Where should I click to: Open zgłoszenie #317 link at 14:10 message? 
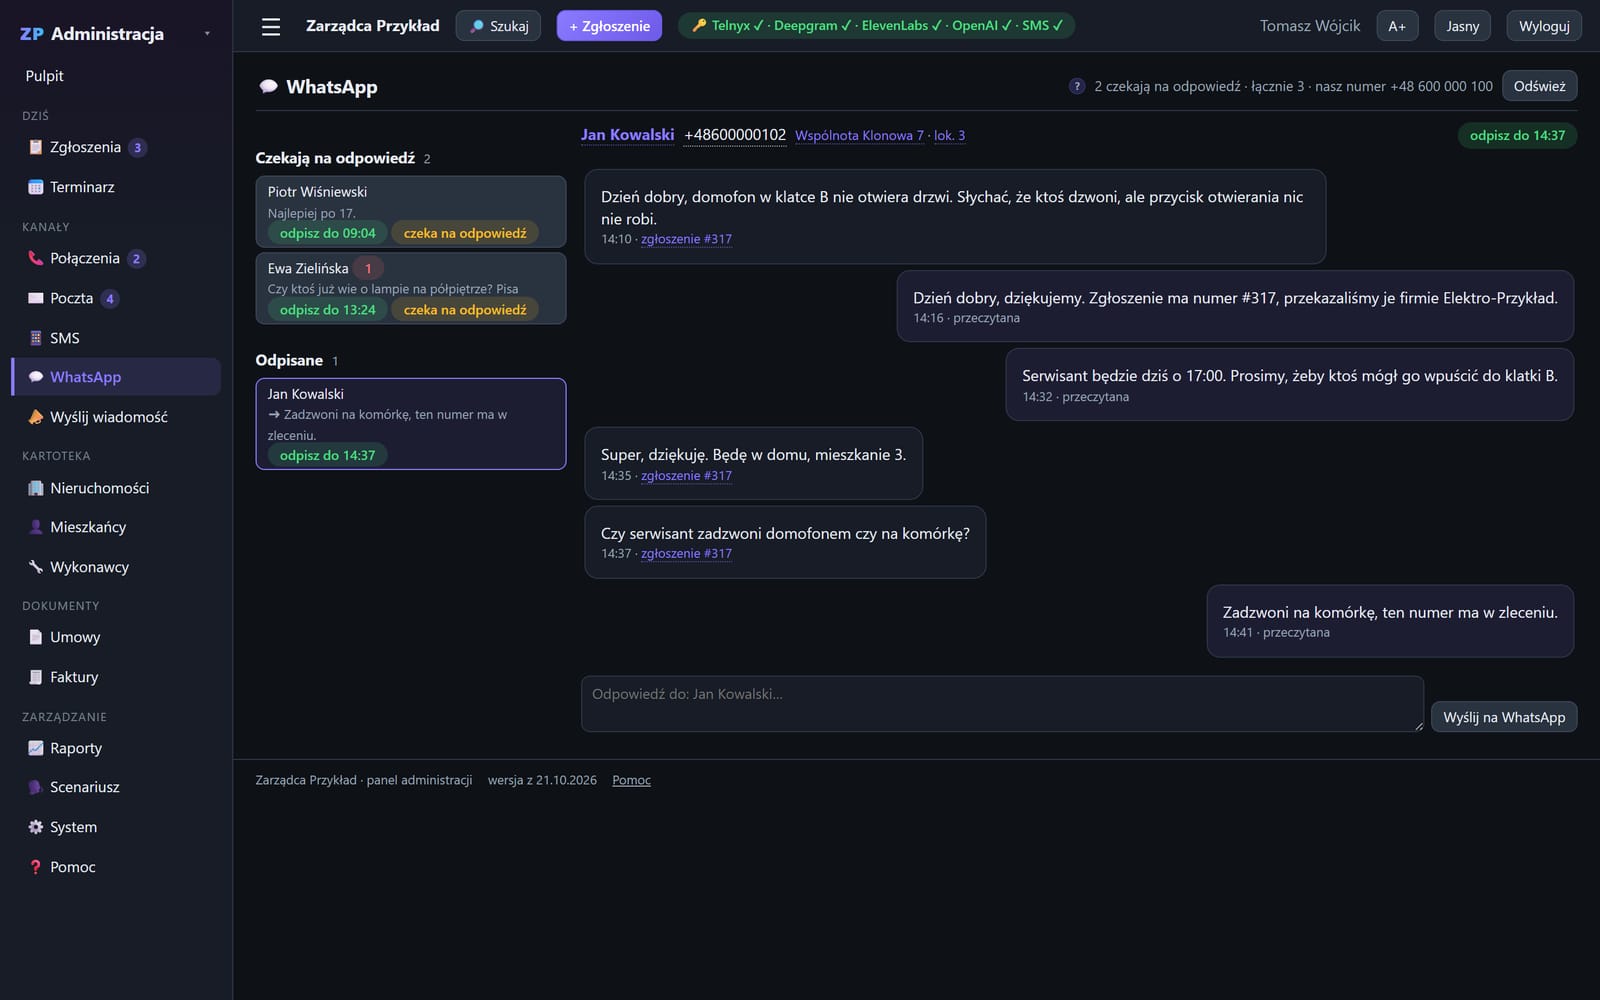click(686, 239)
